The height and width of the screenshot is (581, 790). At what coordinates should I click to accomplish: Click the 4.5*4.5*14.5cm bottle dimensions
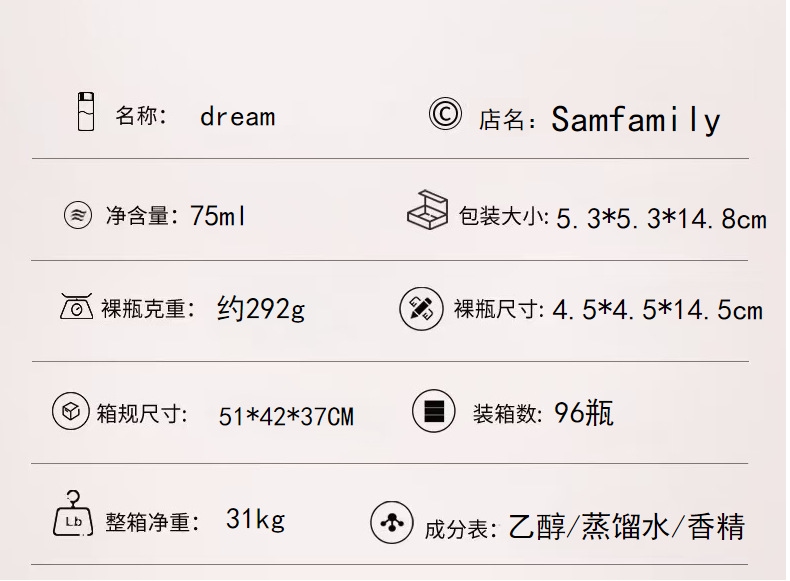pyautogui.click(x=657, y=310)
